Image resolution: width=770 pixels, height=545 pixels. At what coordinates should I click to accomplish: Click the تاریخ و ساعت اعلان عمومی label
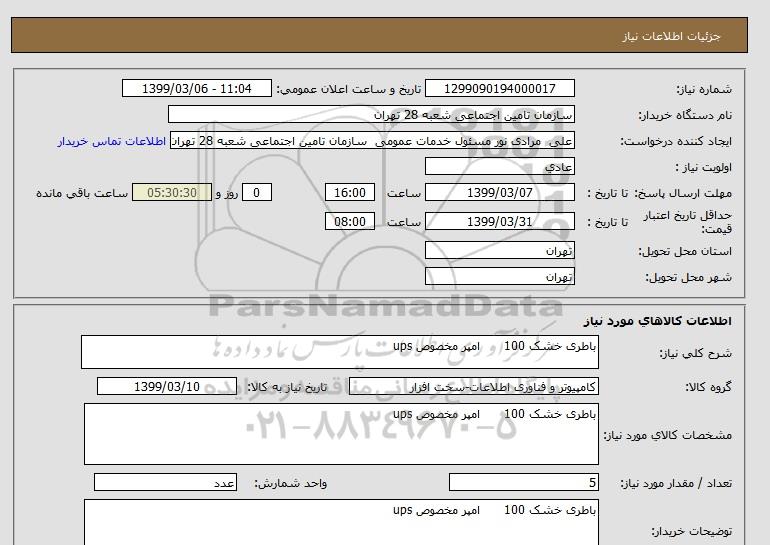click(x=349, y=89)
